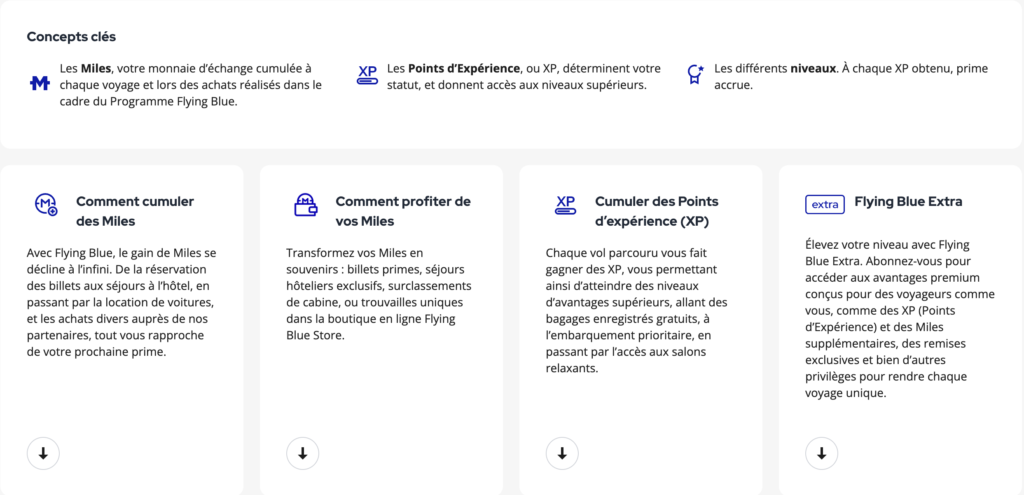Click the 'extra' badge icon
The width and height of the screenshot is (1024, 495).
tap(824, 204)
